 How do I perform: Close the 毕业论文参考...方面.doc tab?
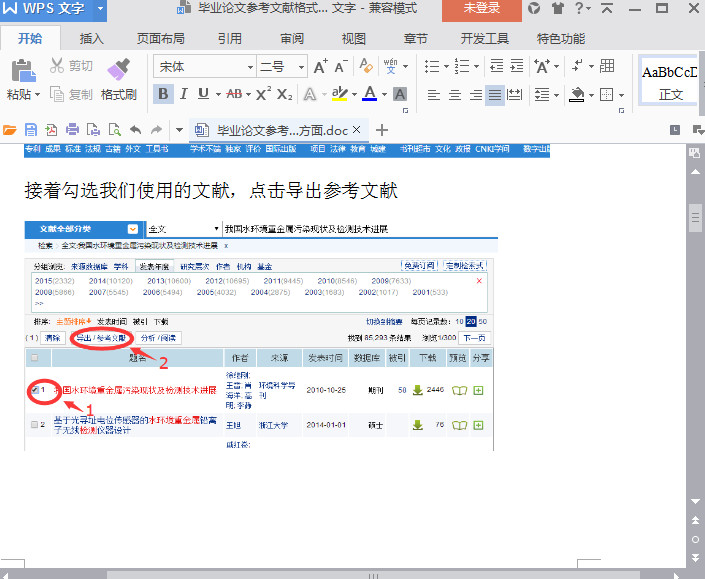point(357,130)
